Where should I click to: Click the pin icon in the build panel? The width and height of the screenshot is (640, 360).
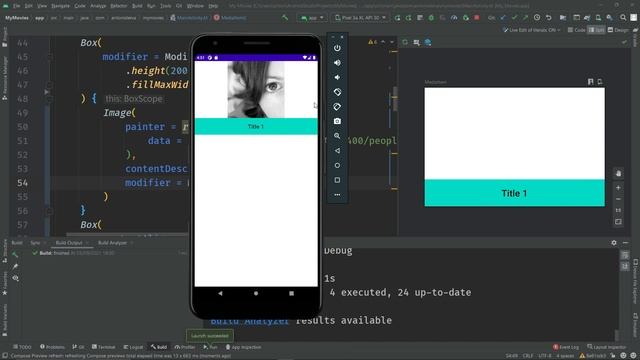(16, 267)
